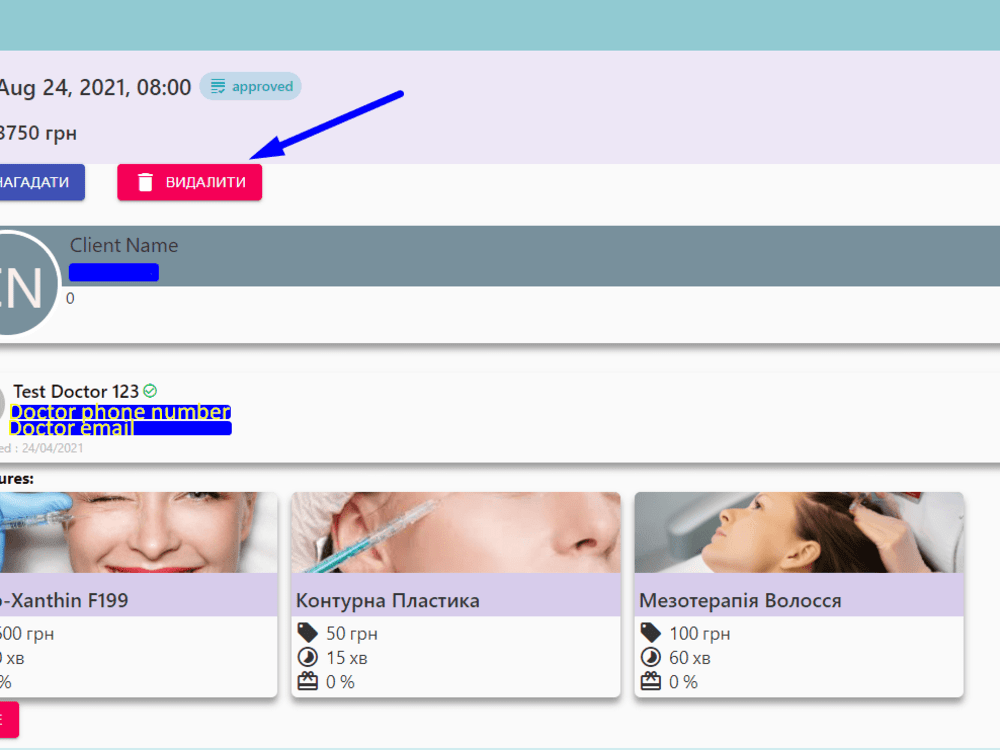Click the green verified check icon

pyautogui.click(x=150, y=390)
